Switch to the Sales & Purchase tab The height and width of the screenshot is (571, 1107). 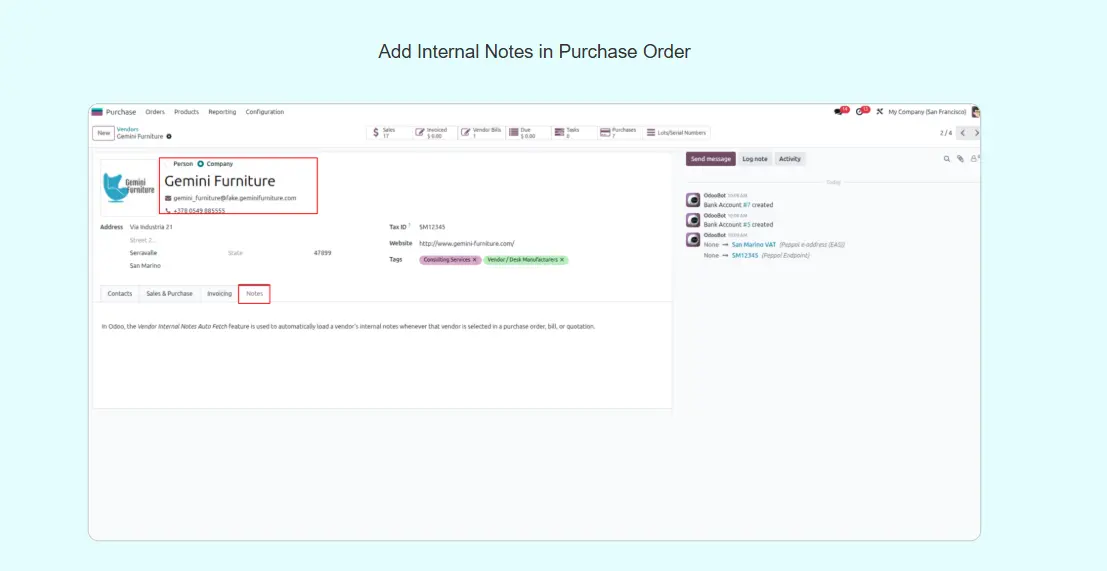click(169, 294)
